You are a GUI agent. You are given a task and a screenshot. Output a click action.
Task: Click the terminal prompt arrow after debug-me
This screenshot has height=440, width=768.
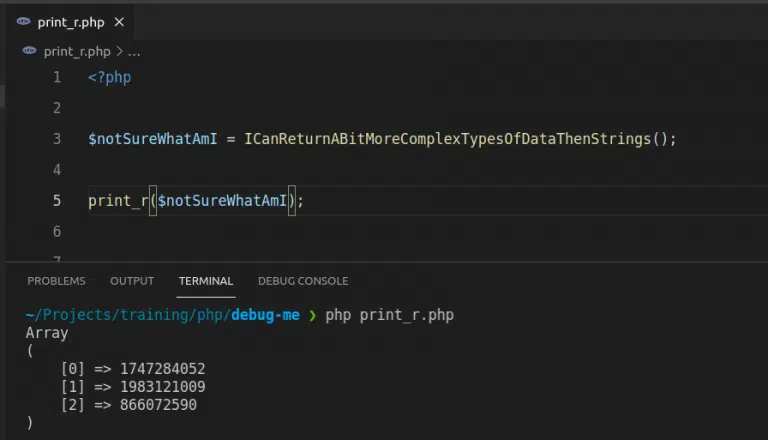312,315
